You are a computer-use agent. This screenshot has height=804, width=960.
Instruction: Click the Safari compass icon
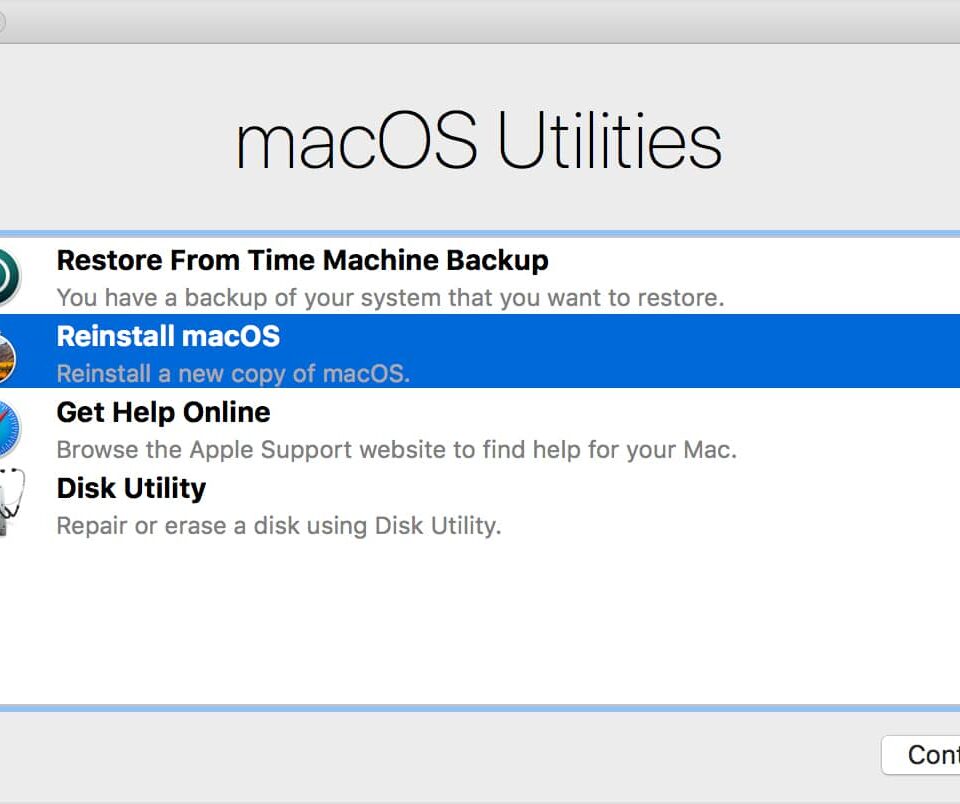click(x=8, y=428)
